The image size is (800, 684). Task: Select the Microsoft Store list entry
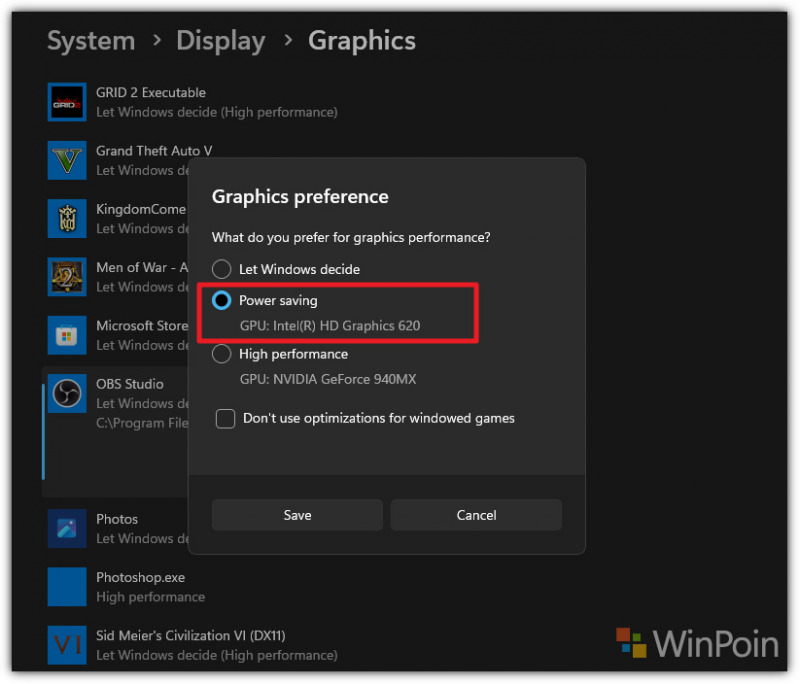(118, 335)
